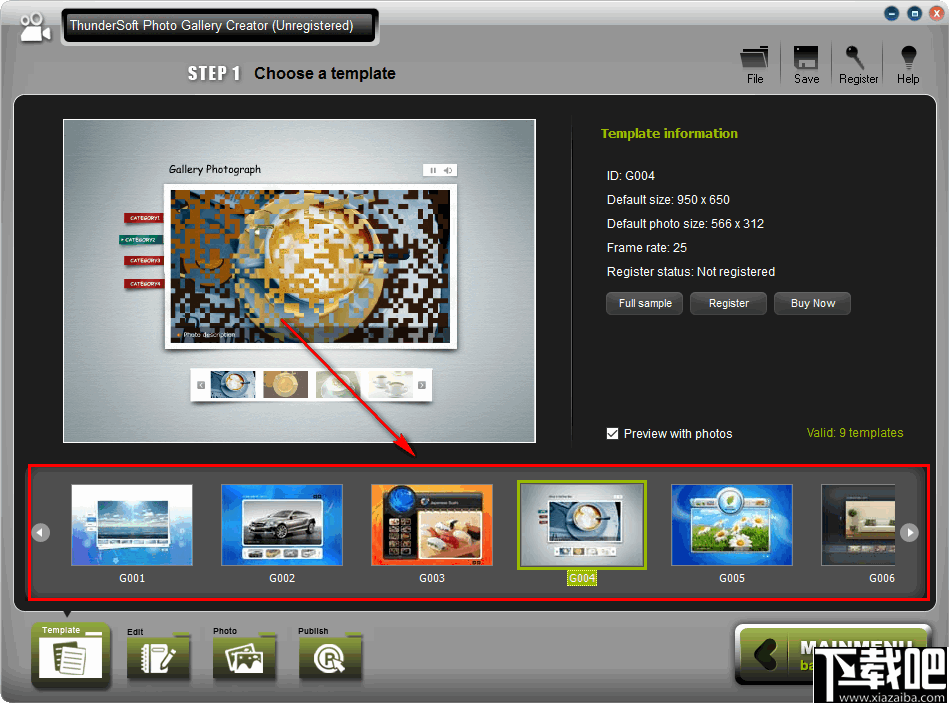
Task: Return via the MAINMENU back button
Action: [790, 655]
